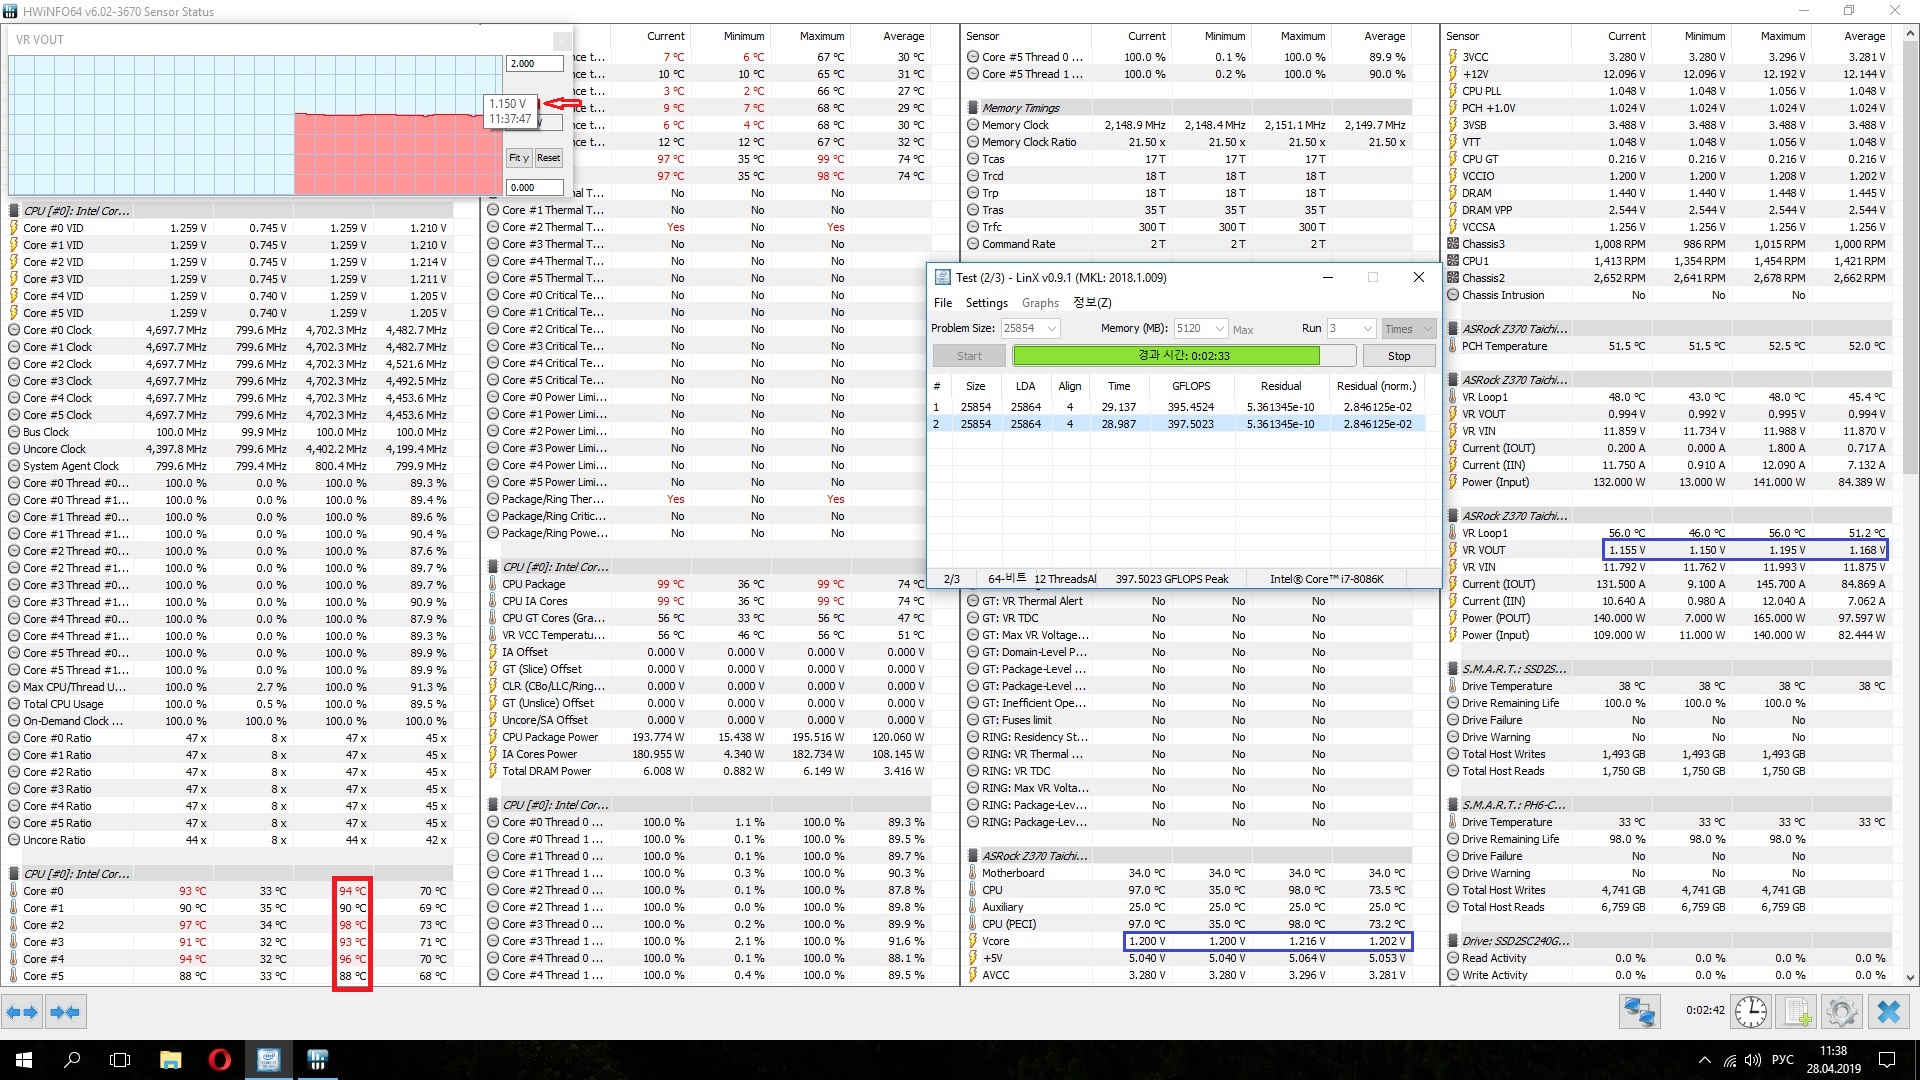The image size is (1920, 1080).
Task: Click the shrink columns arrows icon
Action: [65, 1012]
